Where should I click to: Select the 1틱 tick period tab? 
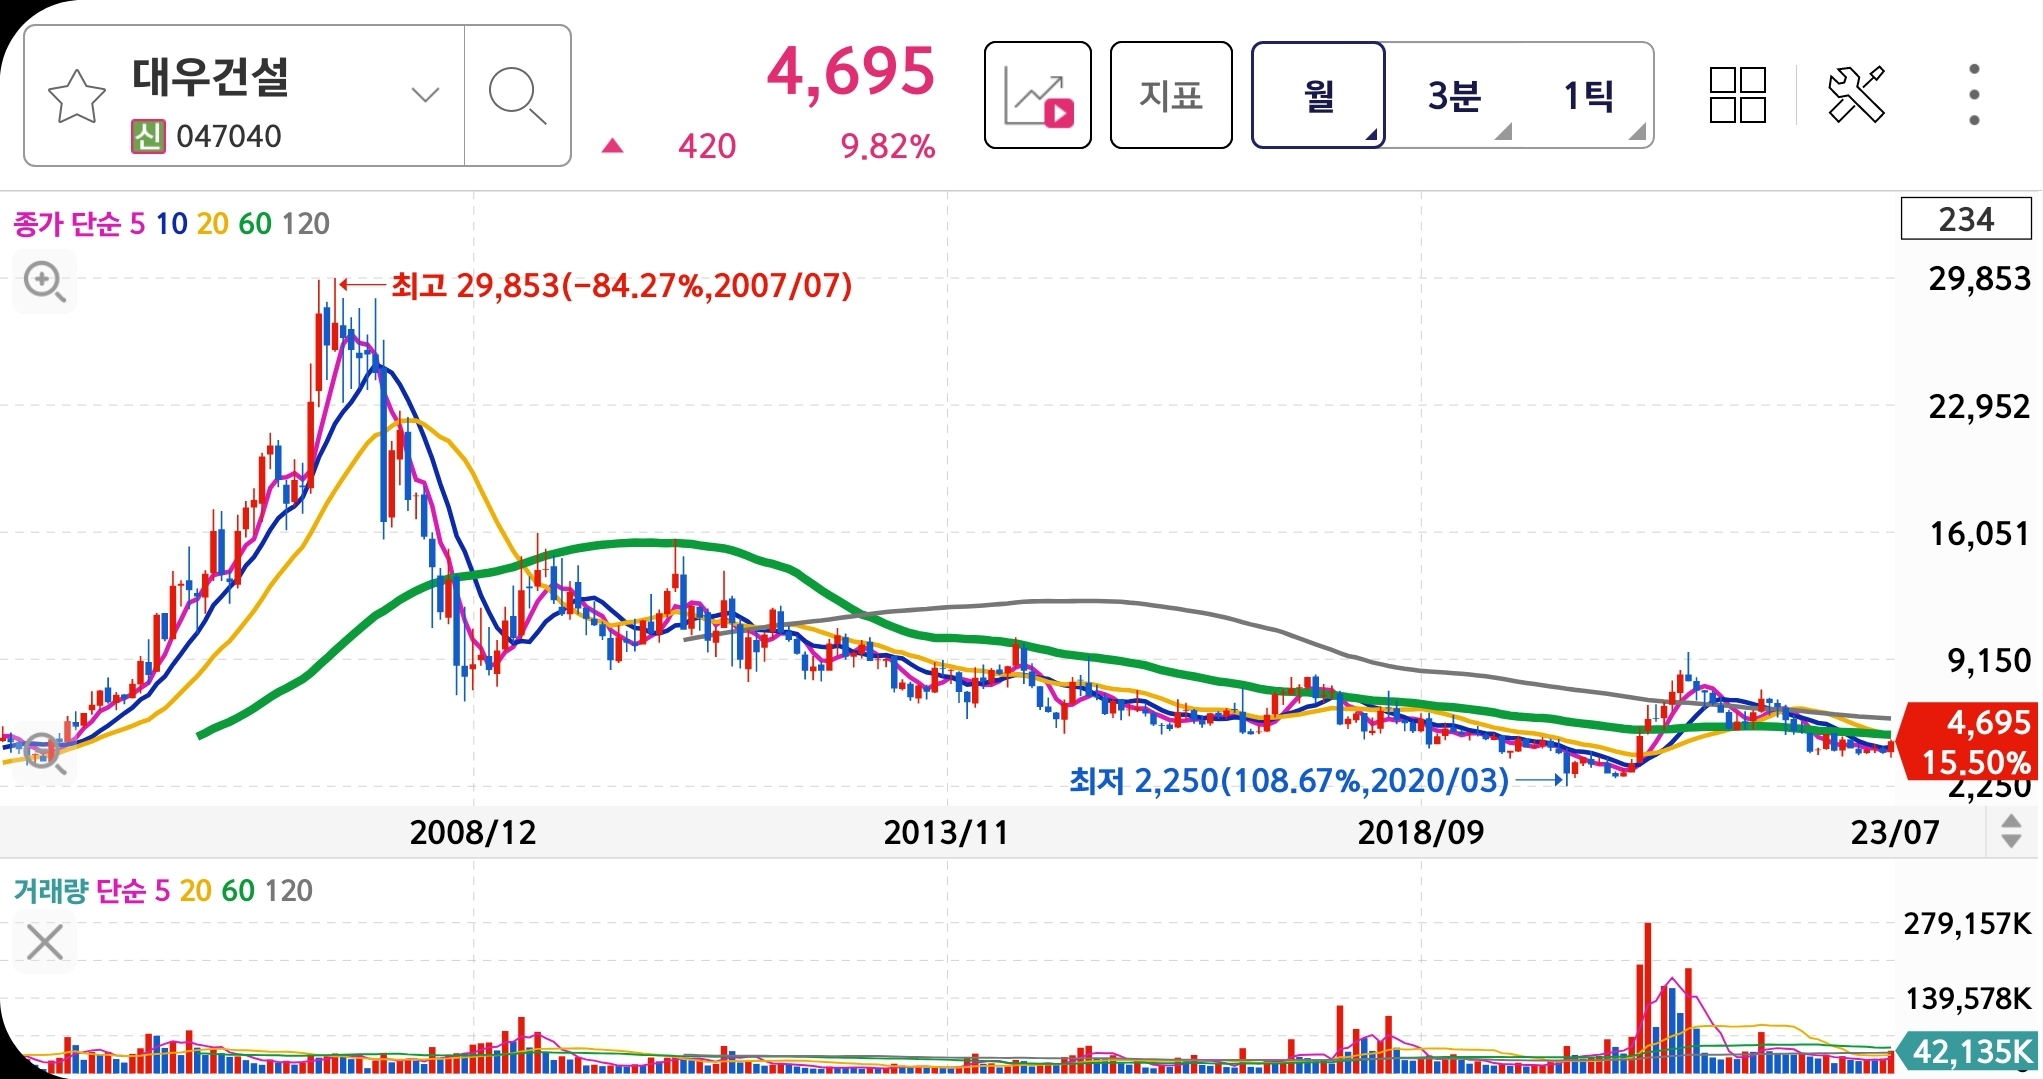[1588, 95]
